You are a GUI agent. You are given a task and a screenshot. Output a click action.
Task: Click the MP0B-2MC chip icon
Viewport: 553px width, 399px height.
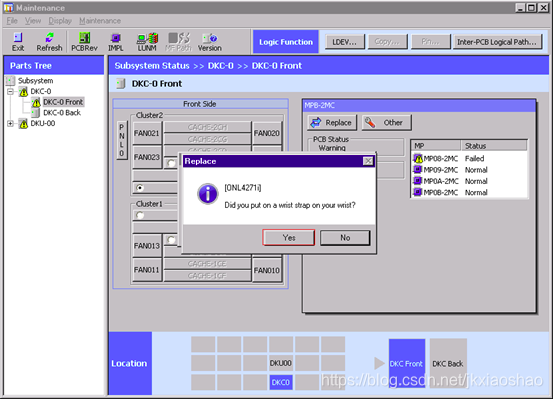click(x=418, y=192)
